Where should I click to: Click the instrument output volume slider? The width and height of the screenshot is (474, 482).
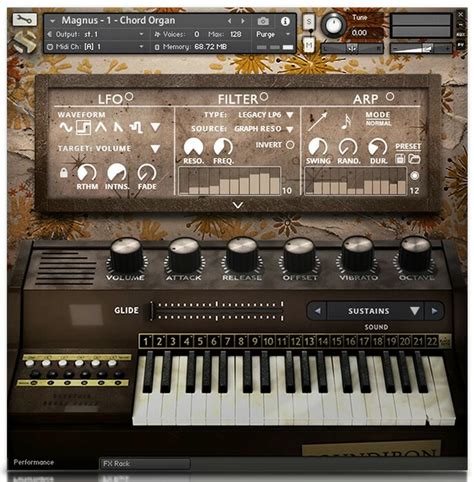(x=421, y=48)
